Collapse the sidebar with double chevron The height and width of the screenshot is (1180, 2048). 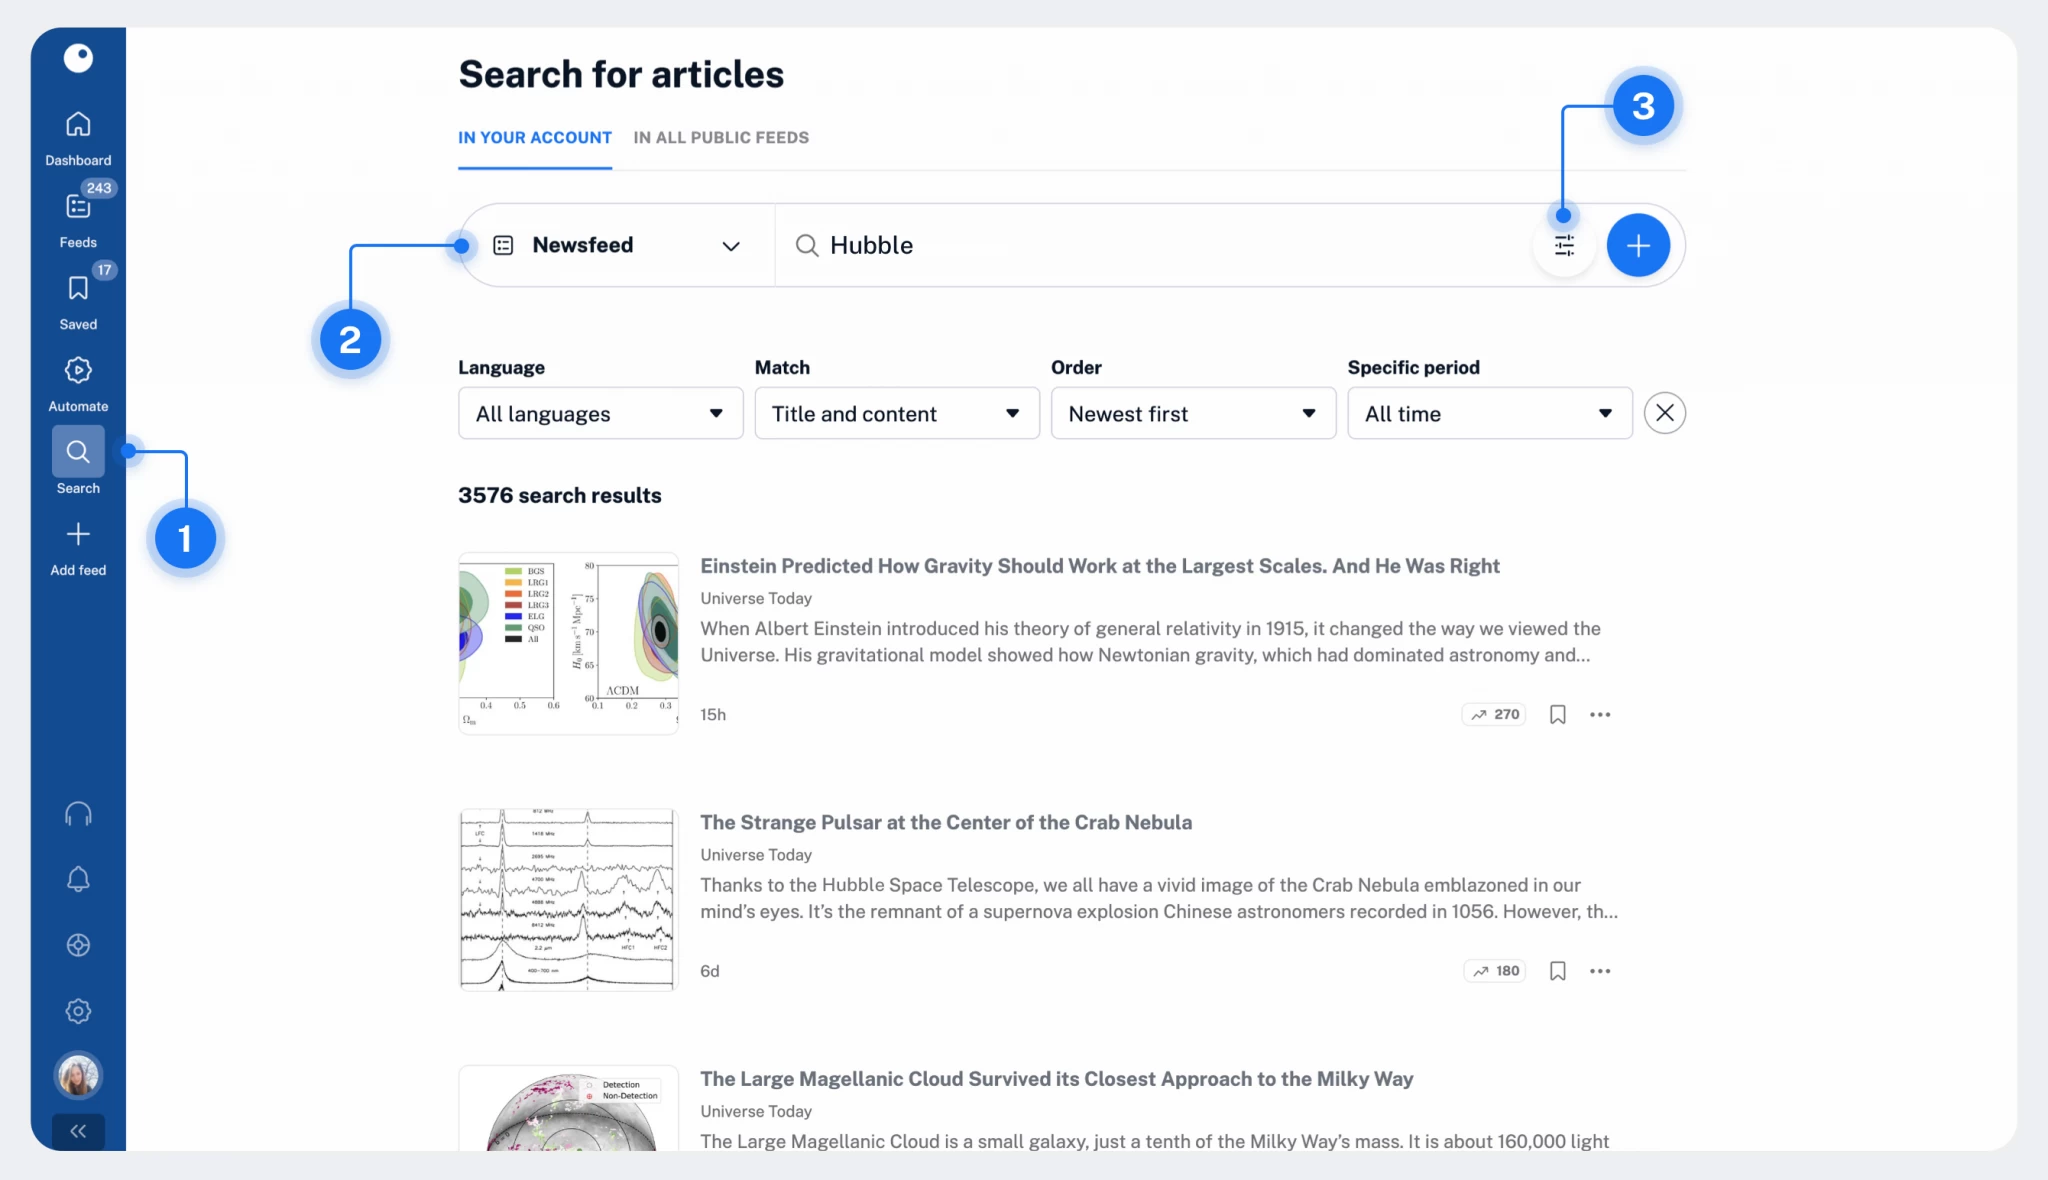point(77,1131)
